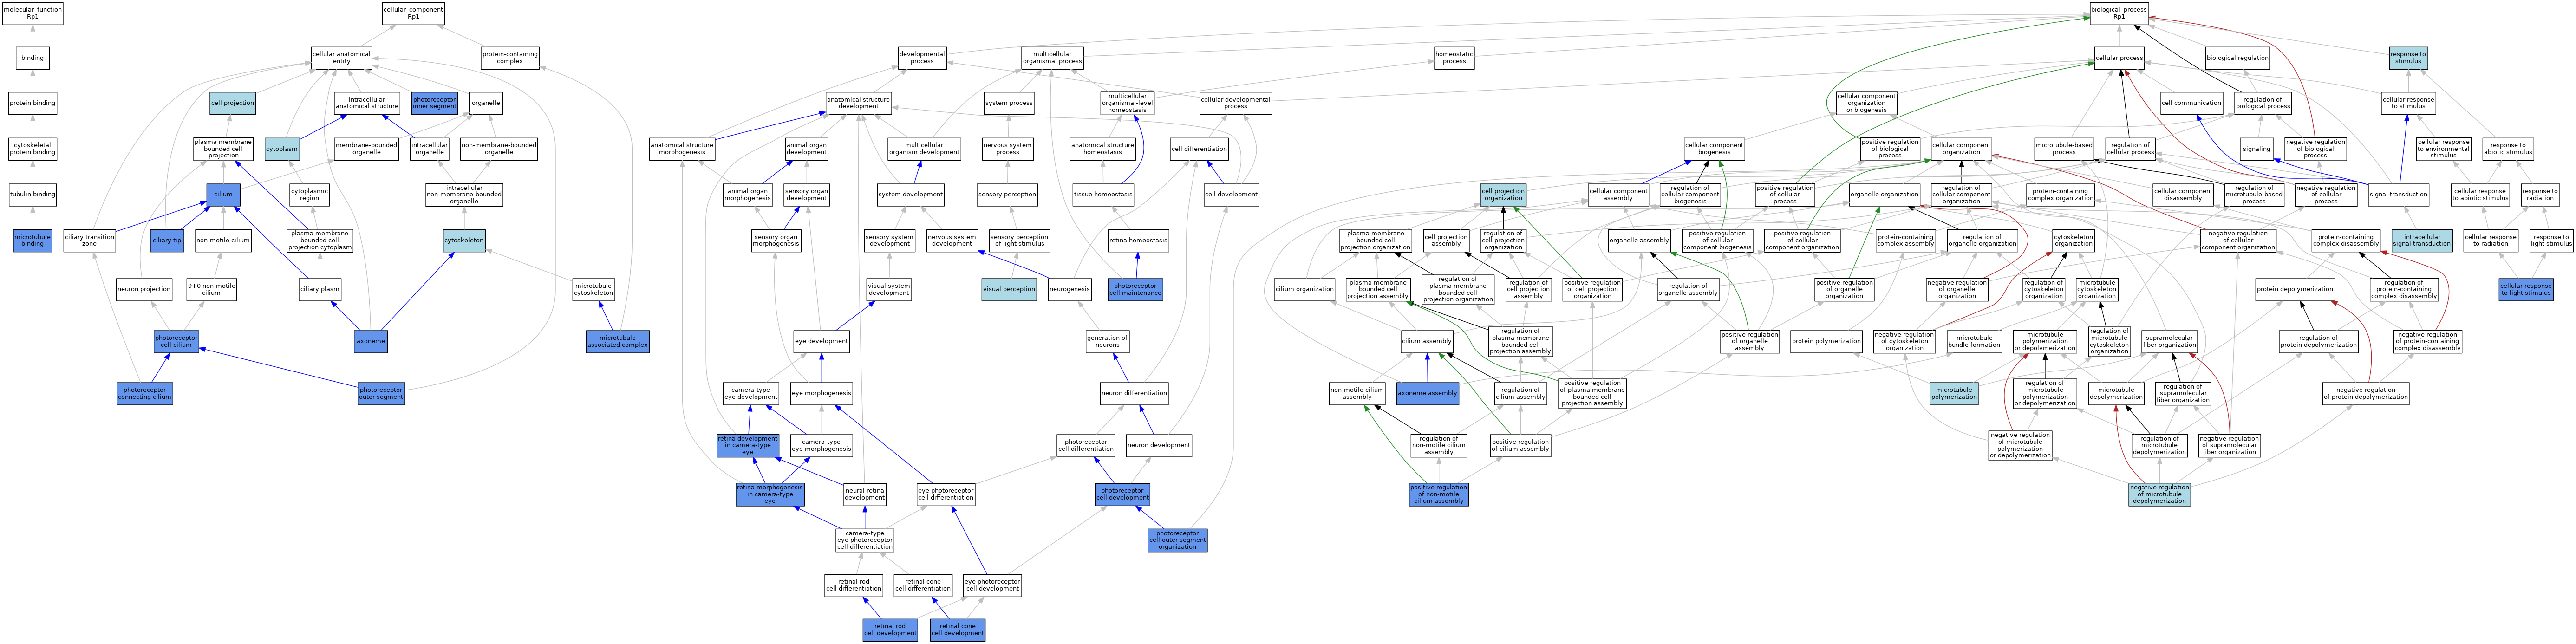Select the 'cellular_component Rp1' root node
Image resolution: width=2576 pixels, height=644 pixels.
pyautogui.click(x=413, y=13)
